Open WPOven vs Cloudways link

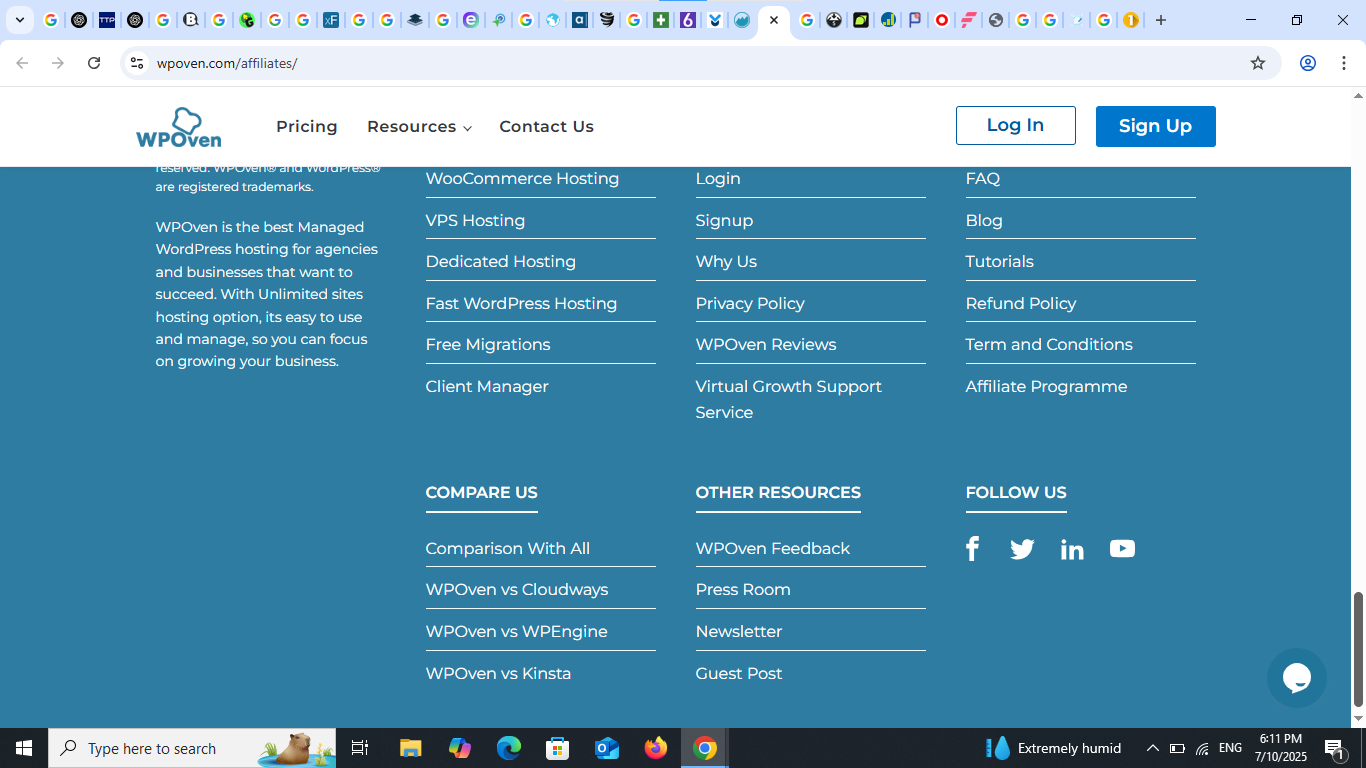pyautogui.click(x=517, y=590)
